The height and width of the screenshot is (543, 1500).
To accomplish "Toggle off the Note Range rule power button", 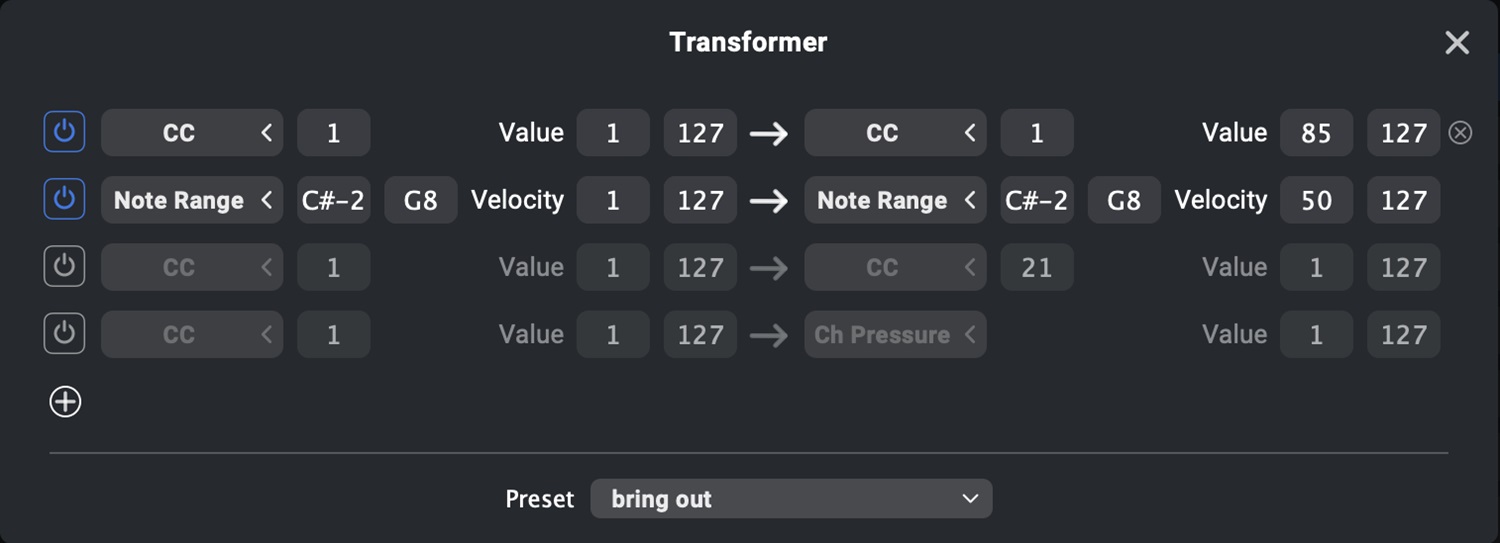I will (64, 200).
